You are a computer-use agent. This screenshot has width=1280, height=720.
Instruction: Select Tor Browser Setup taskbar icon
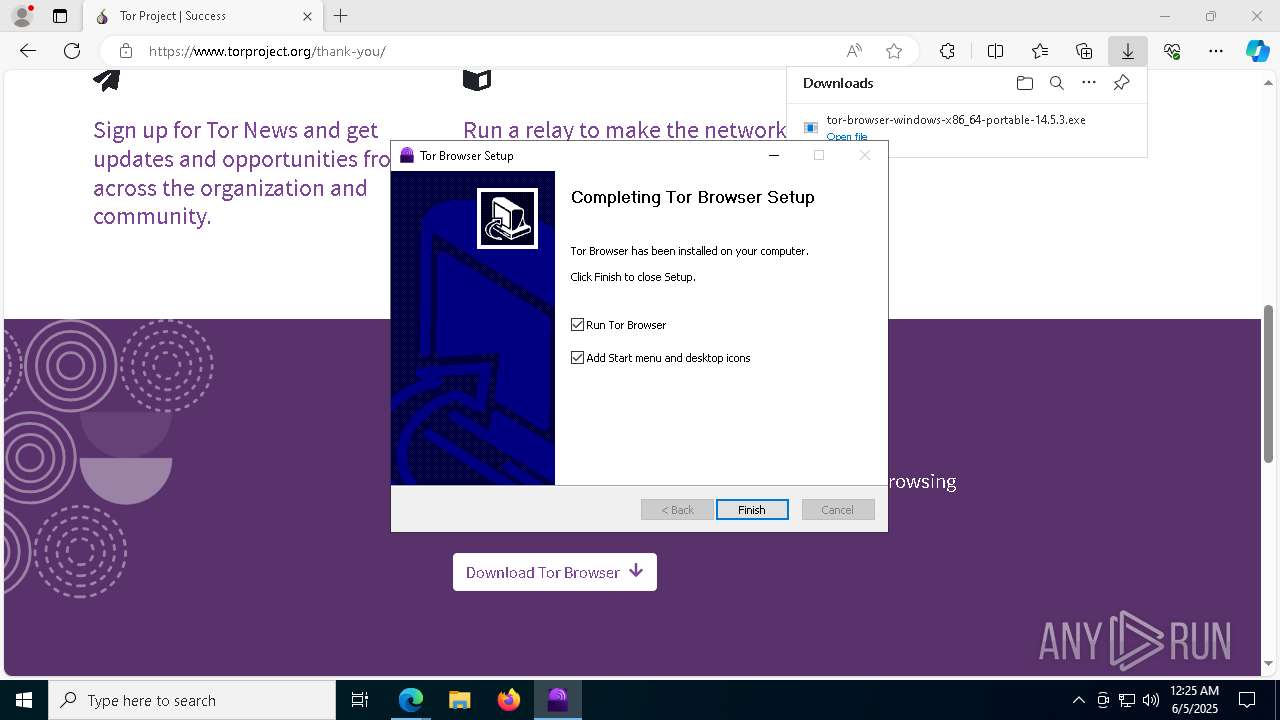pos(557,700)
